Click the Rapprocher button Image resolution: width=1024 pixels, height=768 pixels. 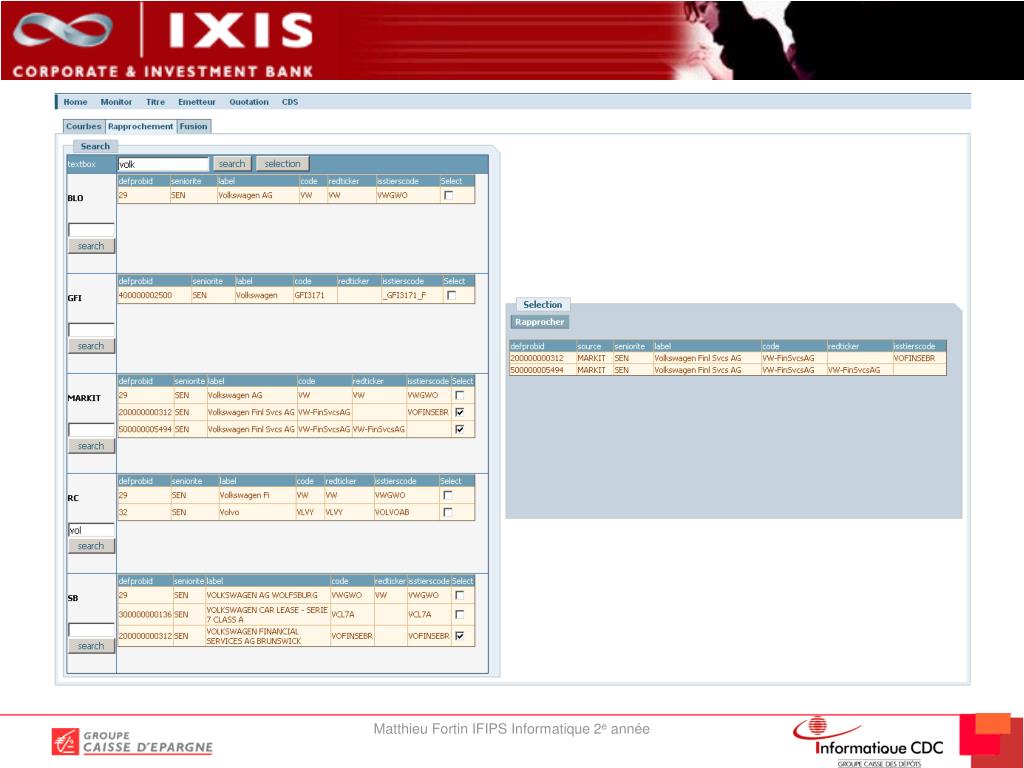539,322
